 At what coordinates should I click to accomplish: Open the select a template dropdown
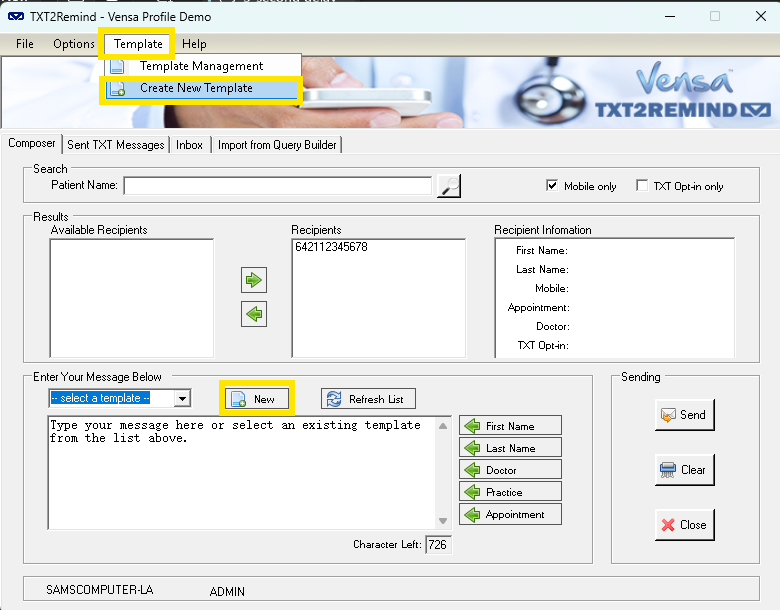pyautogui.click(x=182, y=398)
